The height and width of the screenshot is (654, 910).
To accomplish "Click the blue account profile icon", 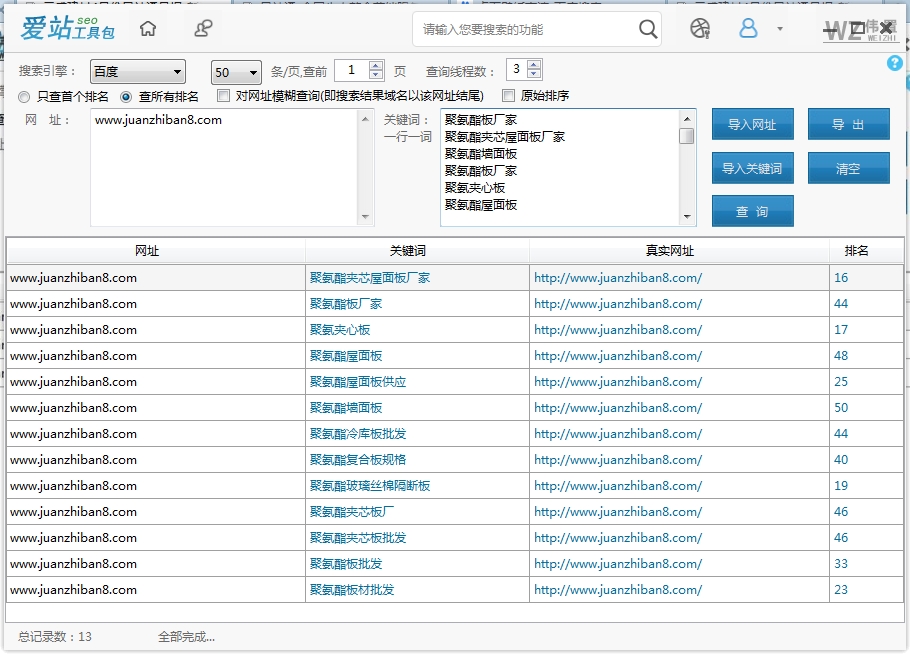I will click(748, 29).
